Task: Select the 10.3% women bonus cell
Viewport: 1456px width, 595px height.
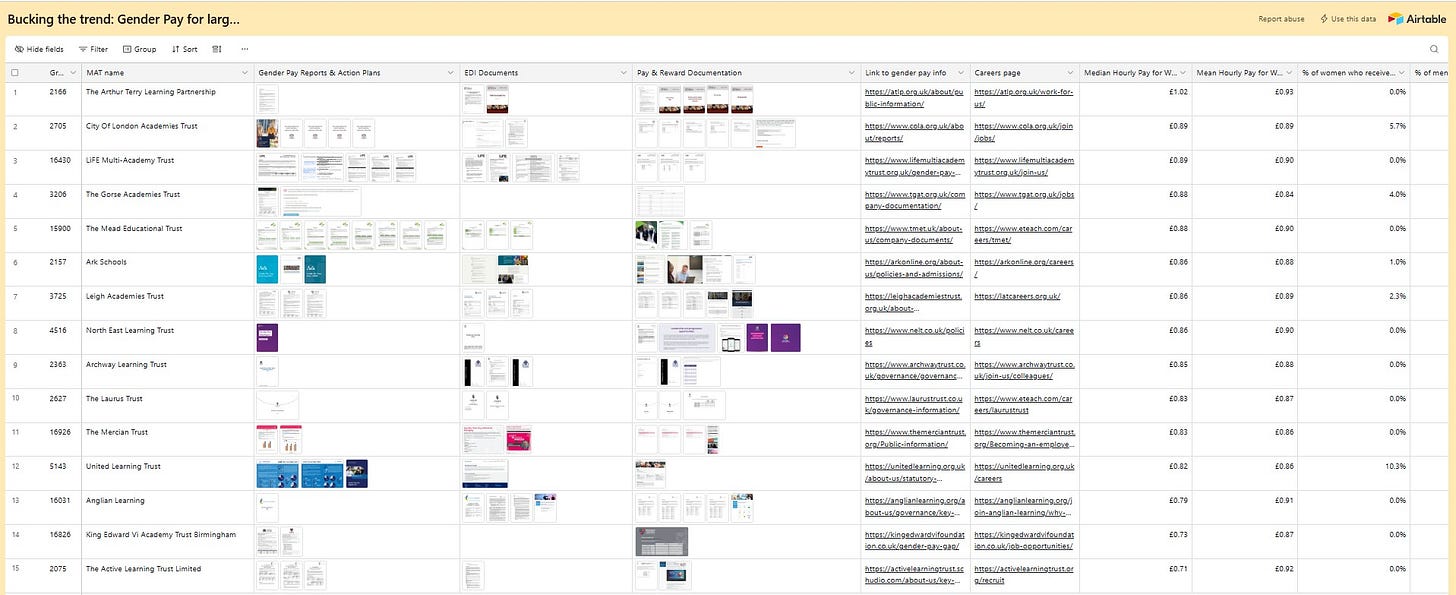Action: (x=1353, y=474)
